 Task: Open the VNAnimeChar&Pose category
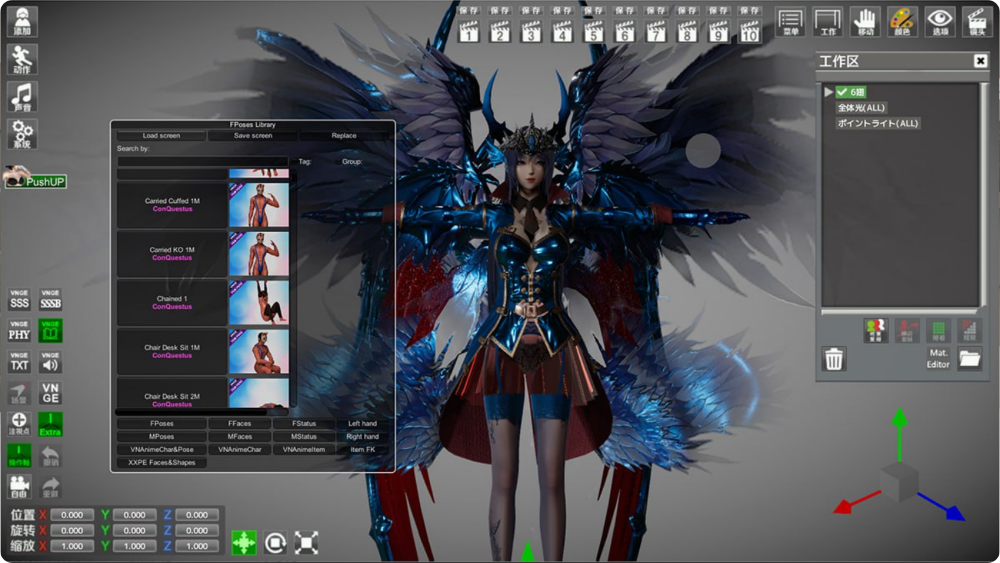click(x=161, y=450)
